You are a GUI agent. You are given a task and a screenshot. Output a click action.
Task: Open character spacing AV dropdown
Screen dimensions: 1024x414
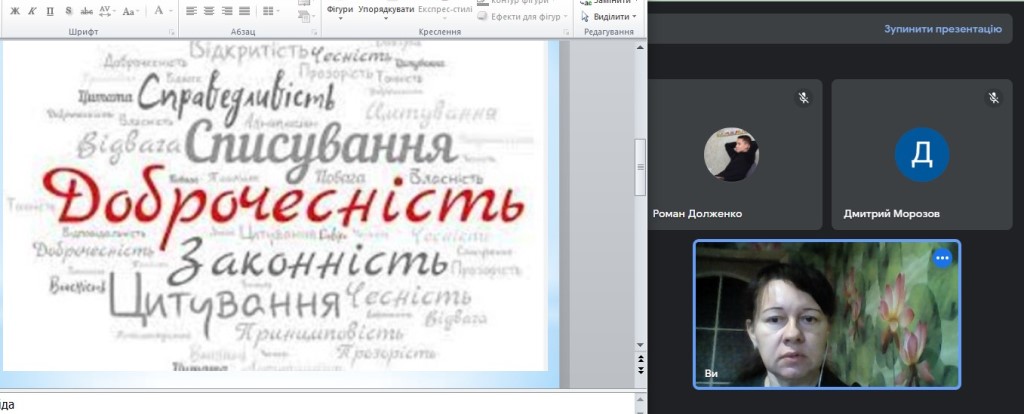(107, 11)
